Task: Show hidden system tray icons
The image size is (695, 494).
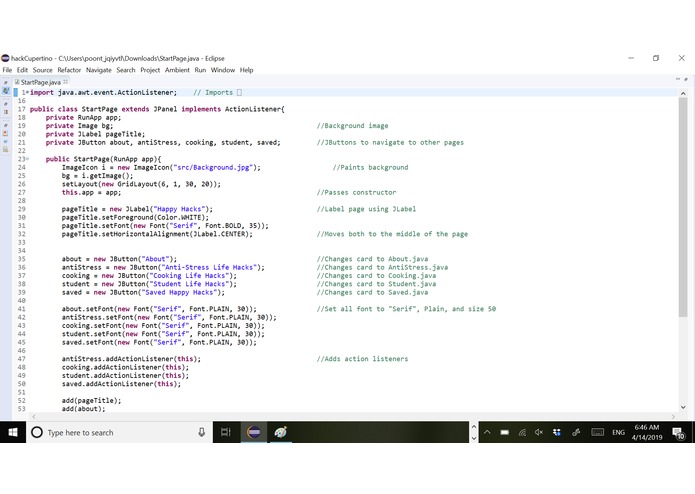Action: point(487,432)
